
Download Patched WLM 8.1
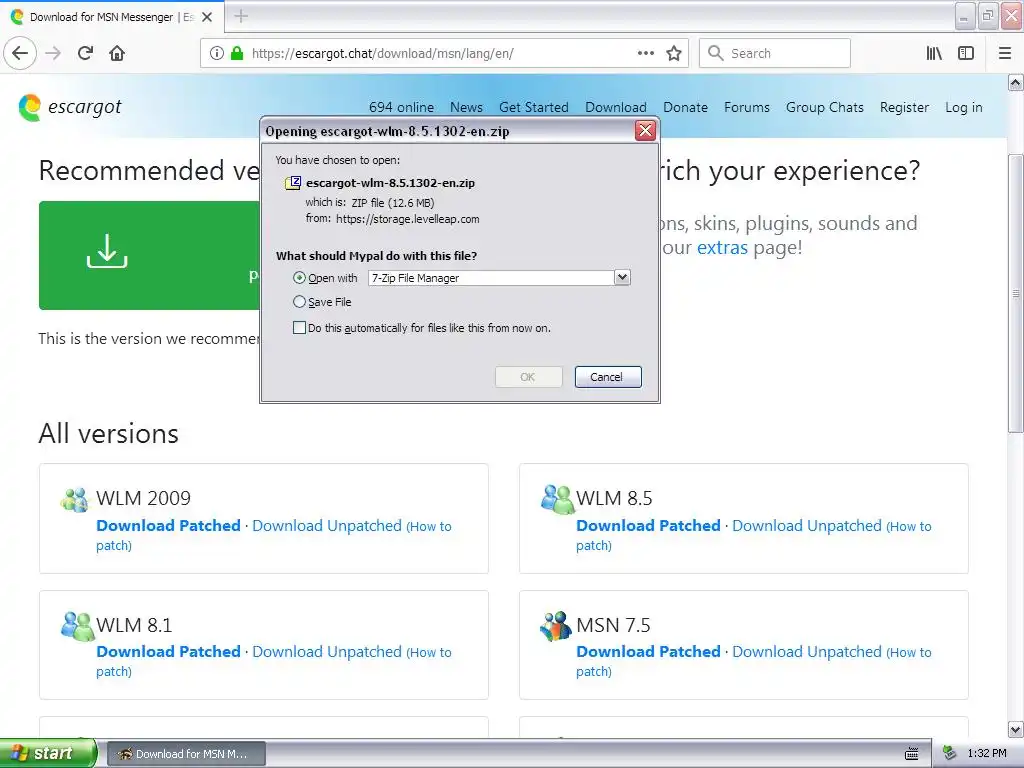click(x=168, y=652)
